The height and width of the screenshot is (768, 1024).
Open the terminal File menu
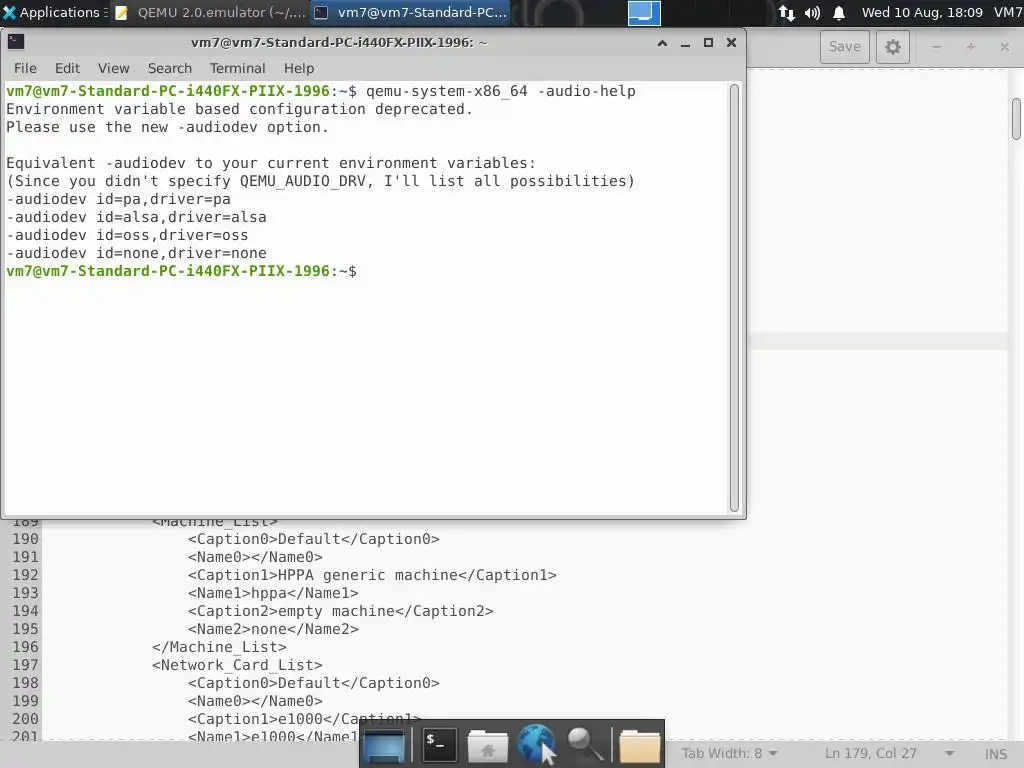(25, 69)
